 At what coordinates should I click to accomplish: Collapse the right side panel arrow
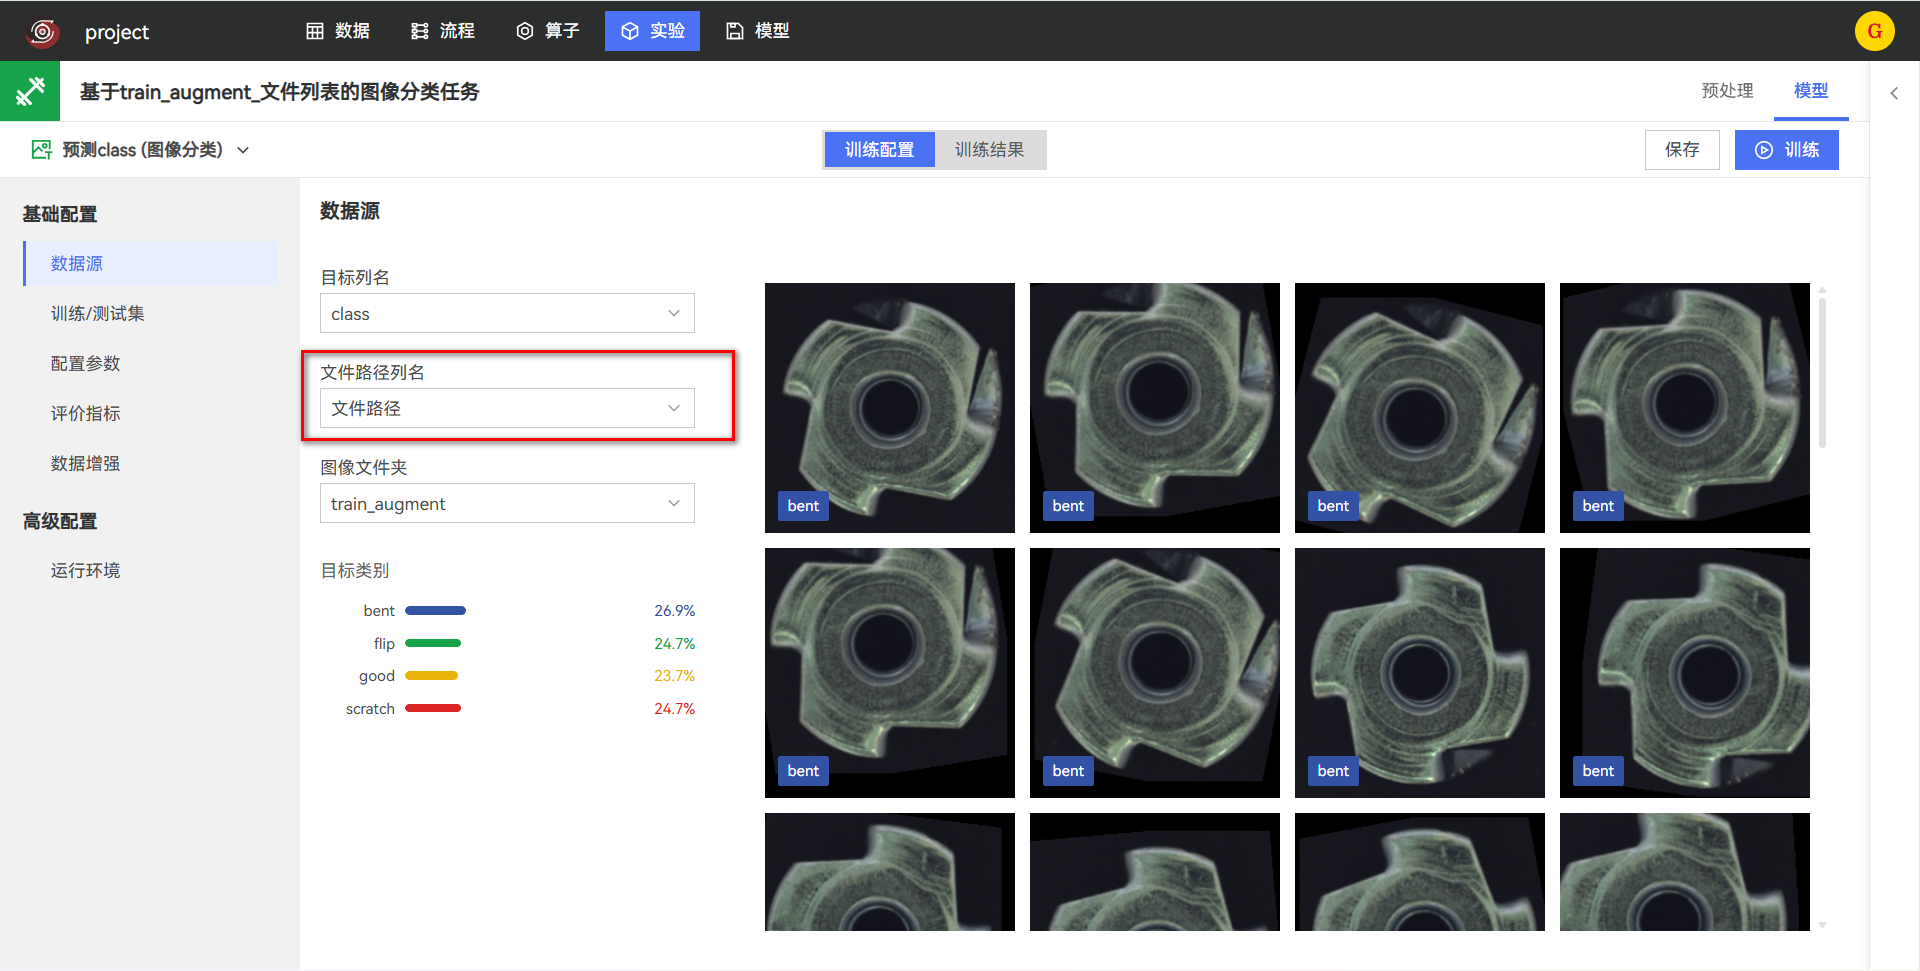pyautogui.click(x=1894, y=93)
